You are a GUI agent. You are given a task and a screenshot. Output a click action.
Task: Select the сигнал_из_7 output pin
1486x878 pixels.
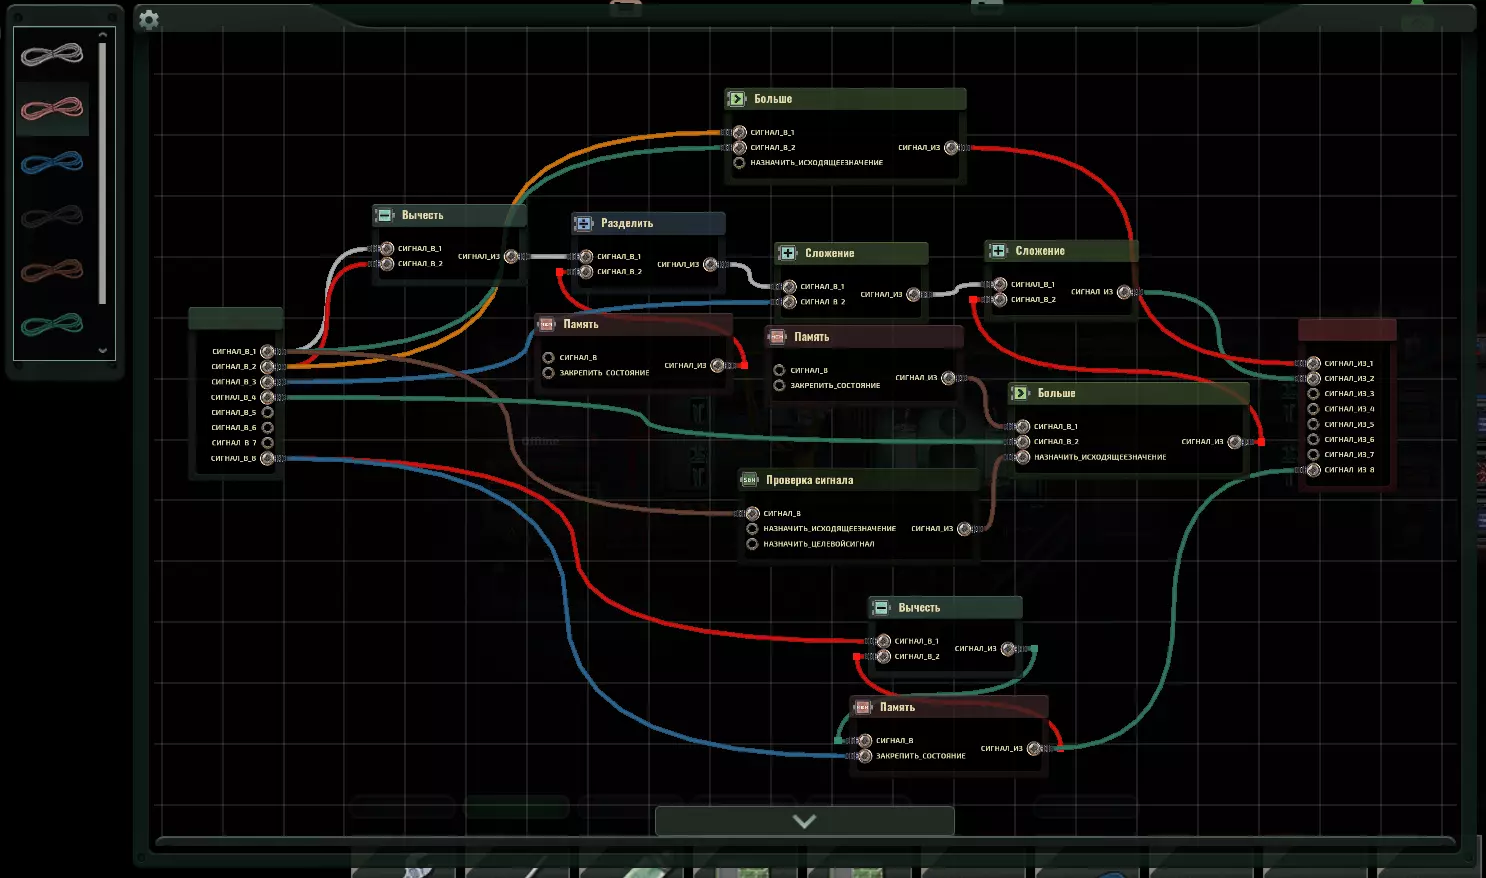[1314, 454]
